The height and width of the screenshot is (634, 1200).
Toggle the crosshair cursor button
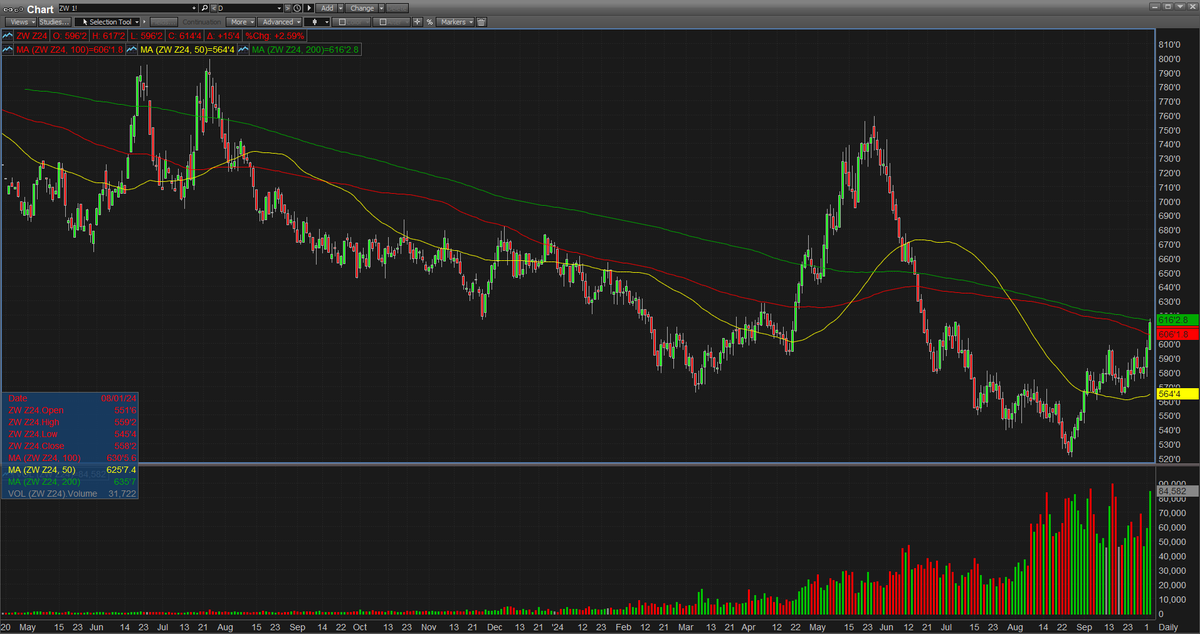pos(417,22)
